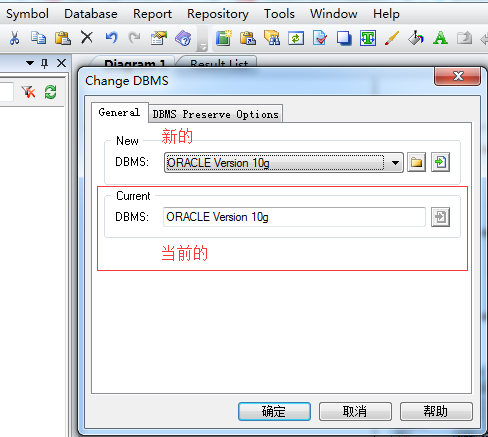The width and height of the screenshot is (488, 437).
Task: Open the Database menu
Action: (91, 14)
